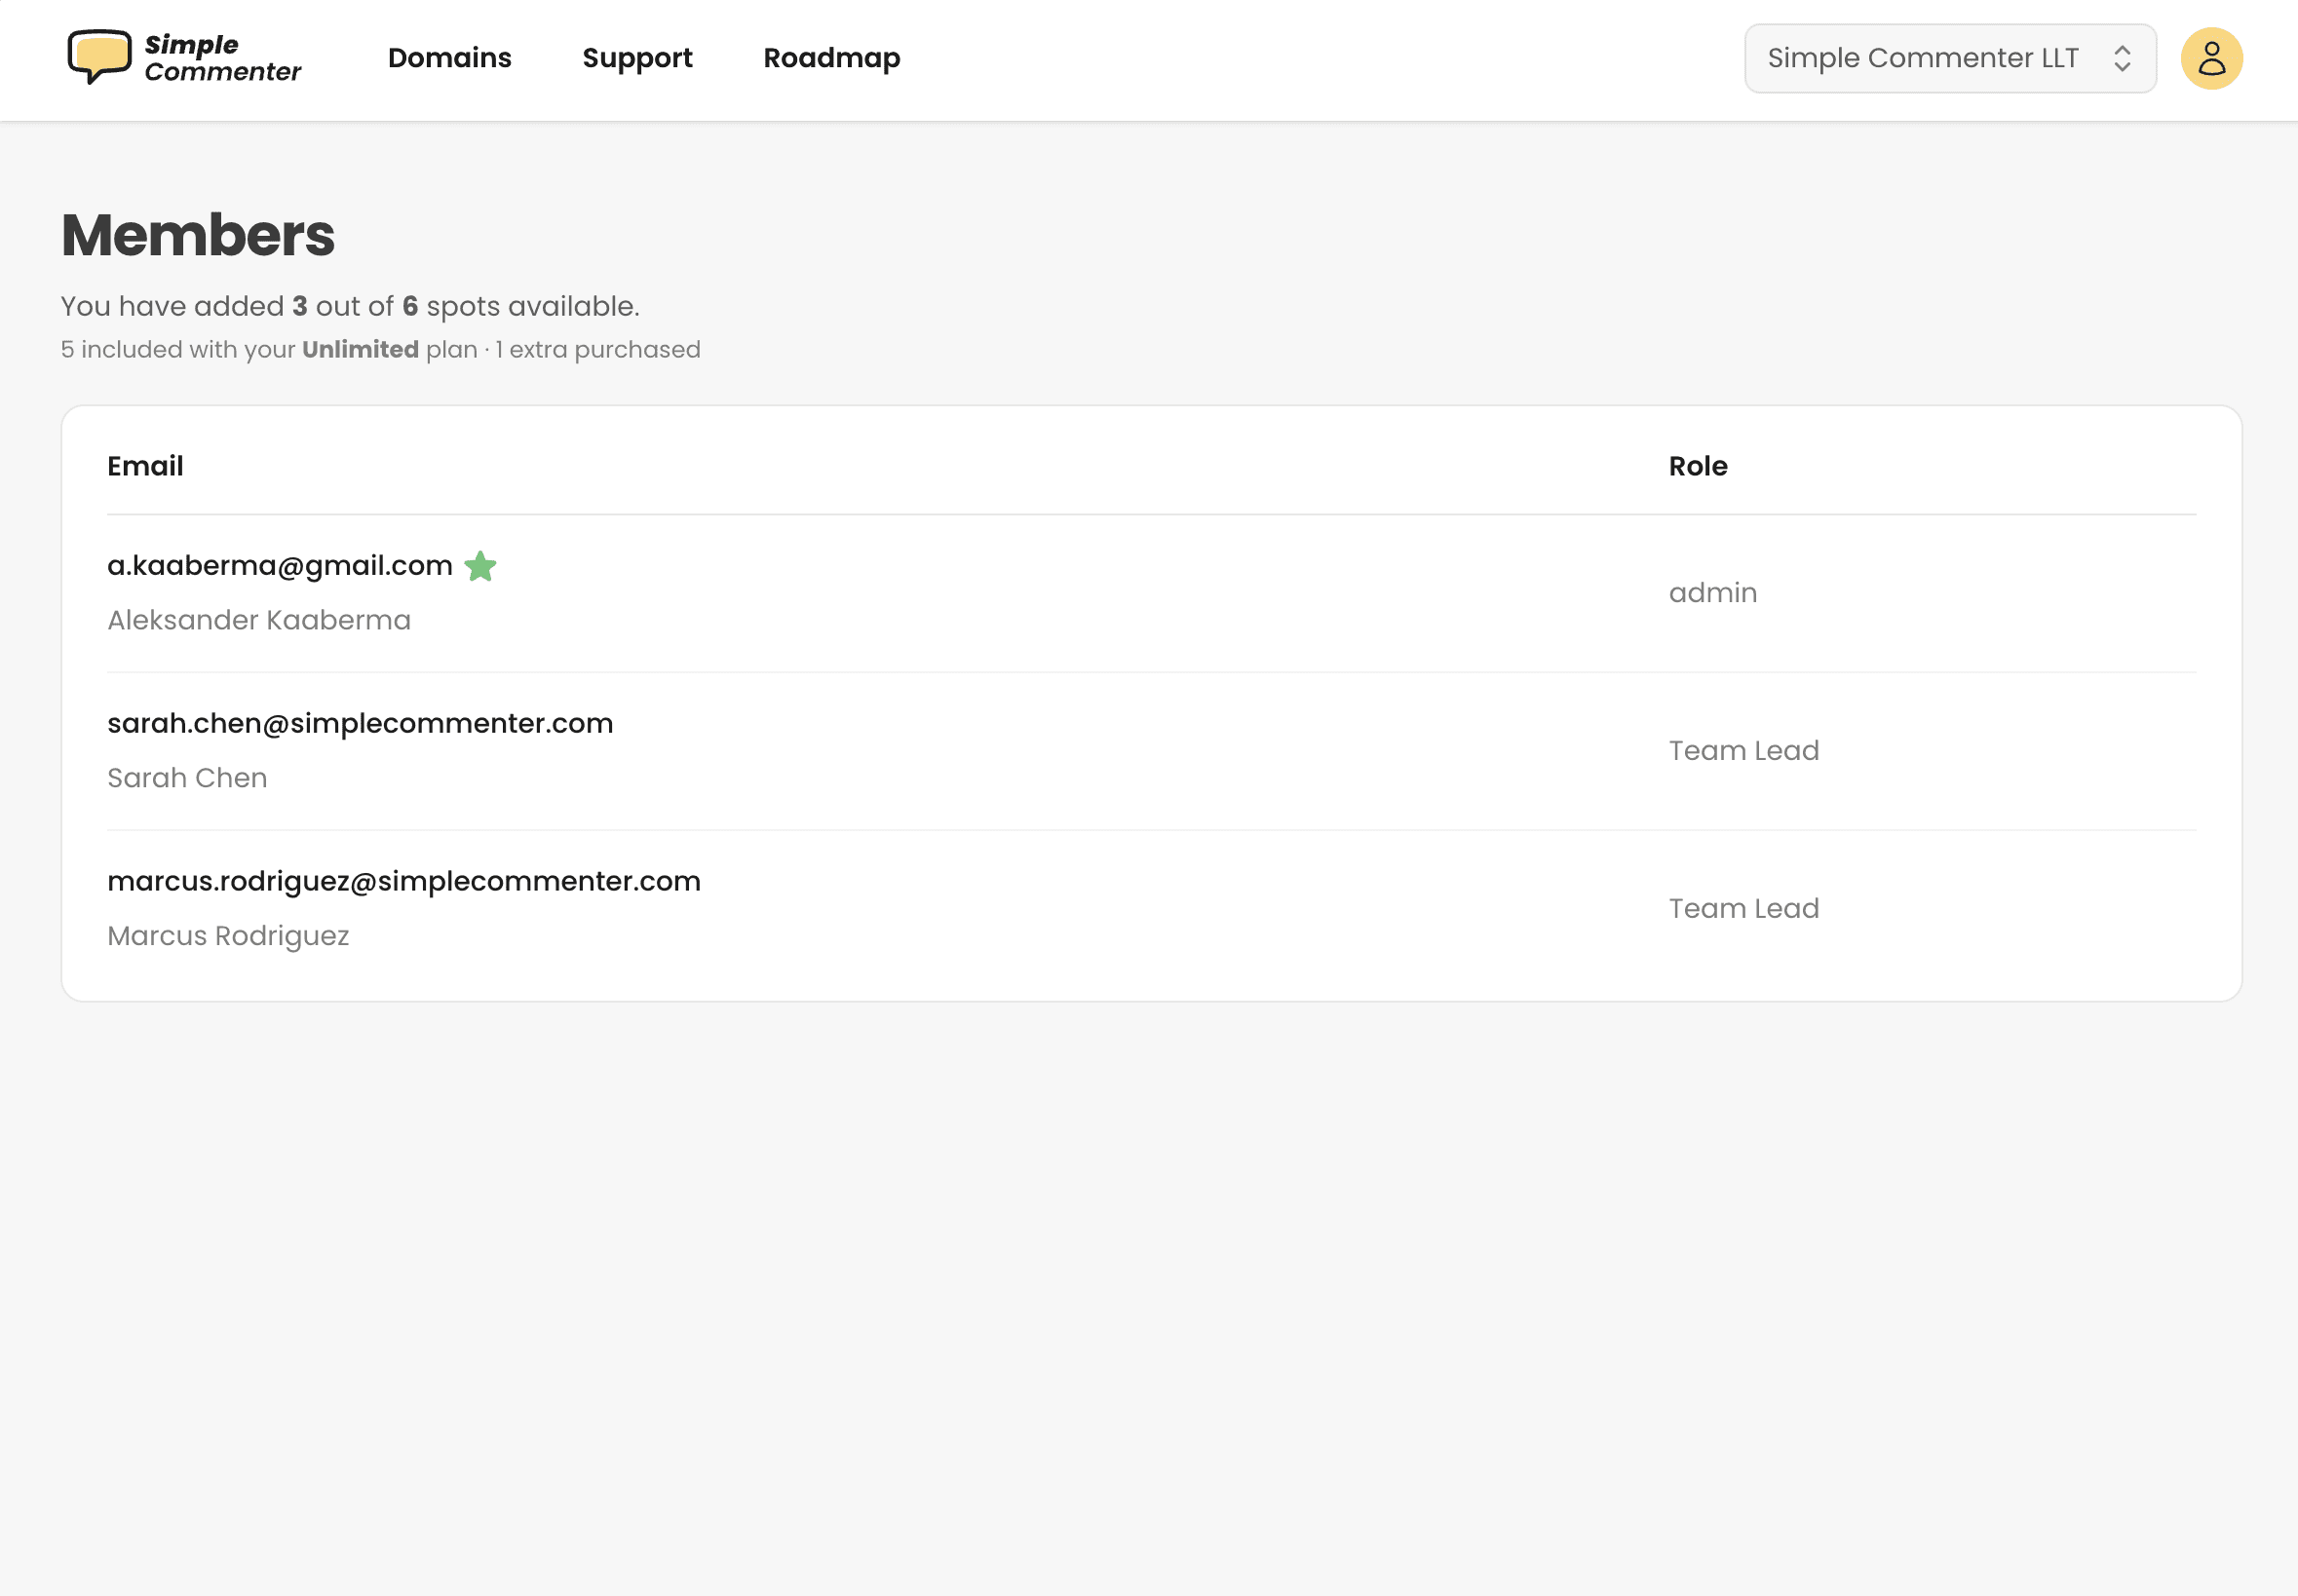Click the email a.kaaberma@gmail.com
The width and height of the screenshot is (2298, 1596).
(279, 565)
